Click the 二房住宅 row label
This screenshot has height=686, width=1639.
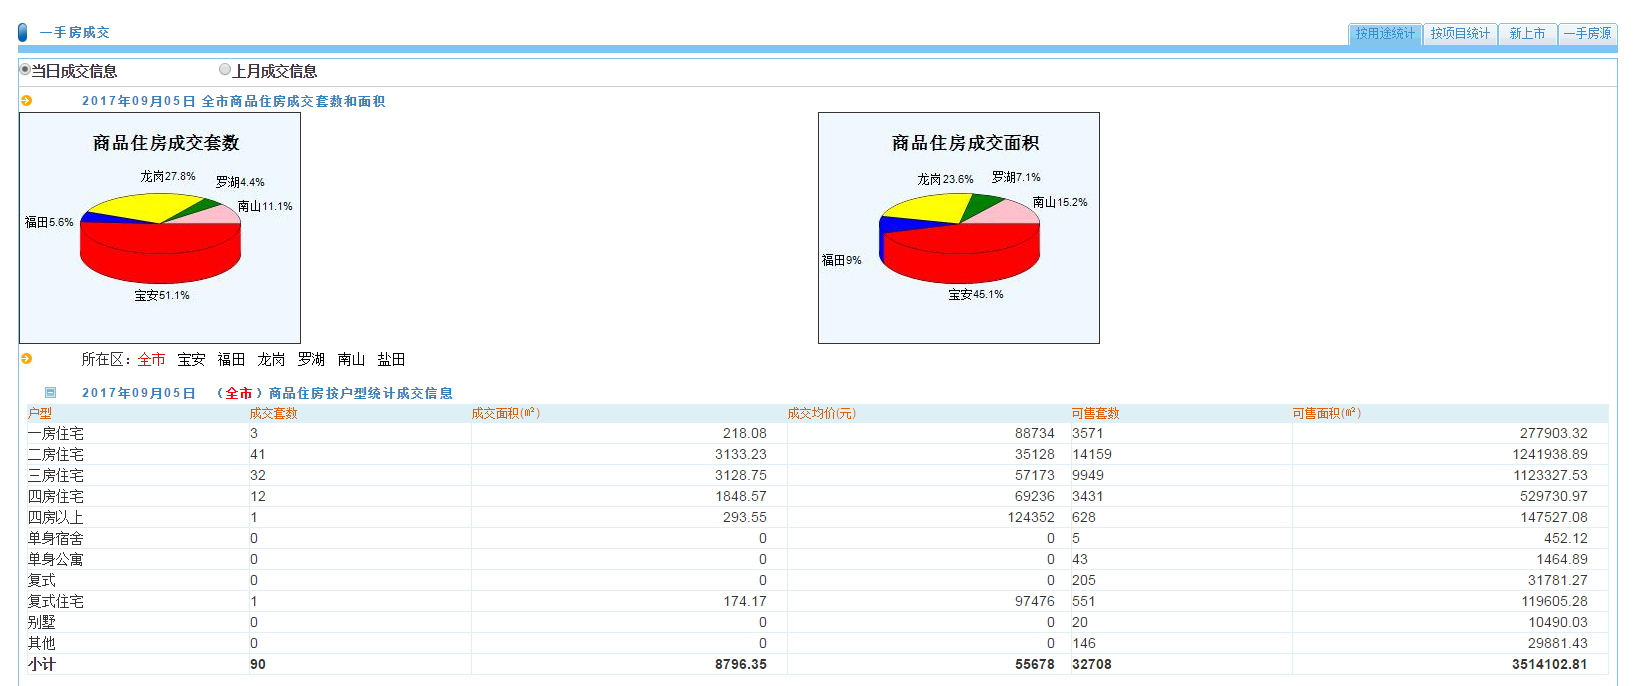coord(56,454)
